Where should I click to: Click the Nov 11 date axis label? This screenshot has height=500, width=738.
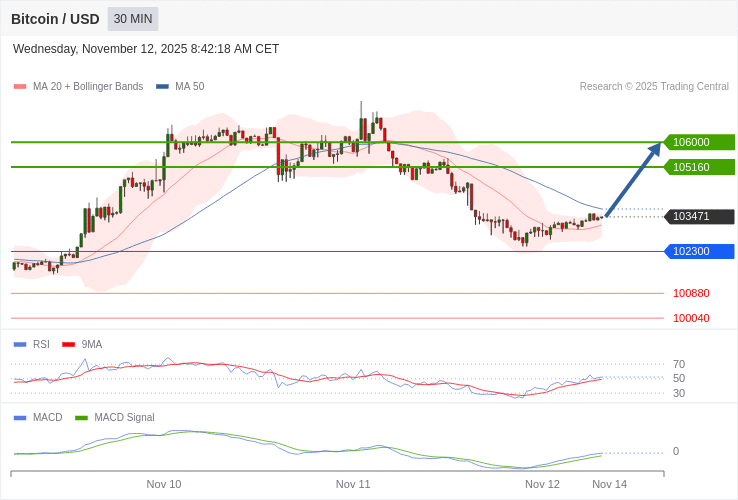353,484
